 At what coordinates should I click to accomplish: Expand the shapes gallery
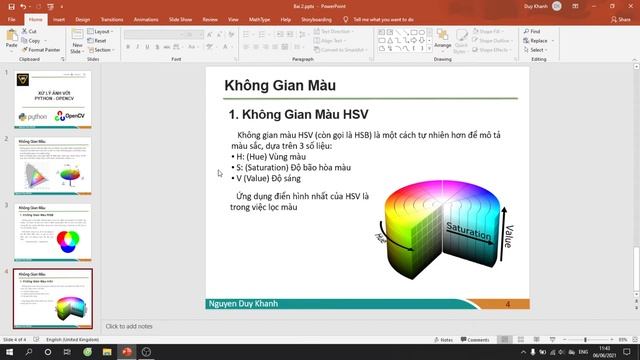(429, 49)
